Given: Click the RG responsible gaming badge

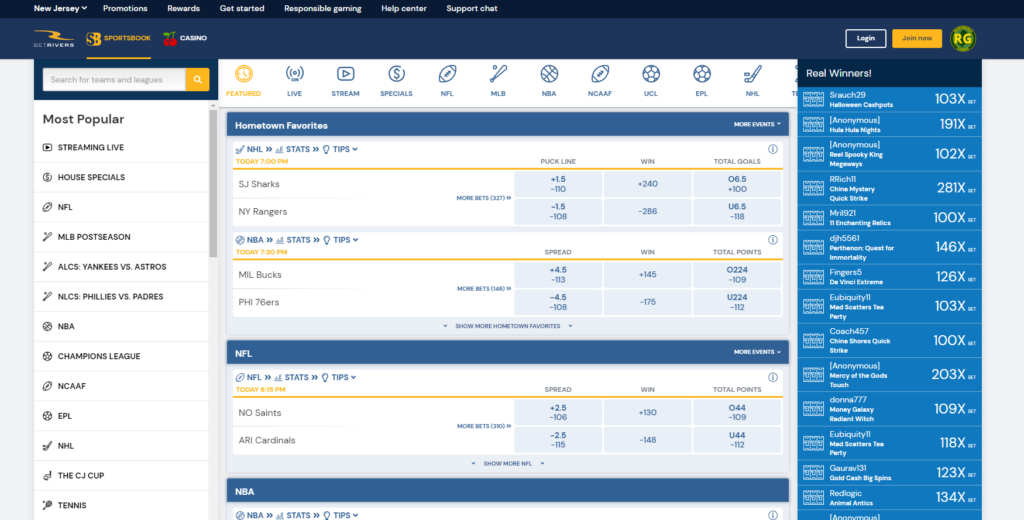Looking at the screenshot, I should pos(963,39).
